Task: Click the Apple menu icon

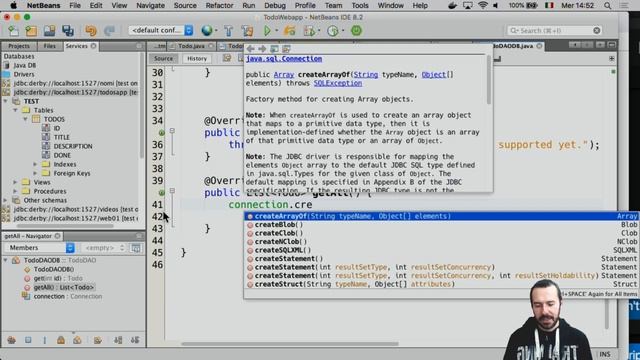Action: (x=13, y=6)
